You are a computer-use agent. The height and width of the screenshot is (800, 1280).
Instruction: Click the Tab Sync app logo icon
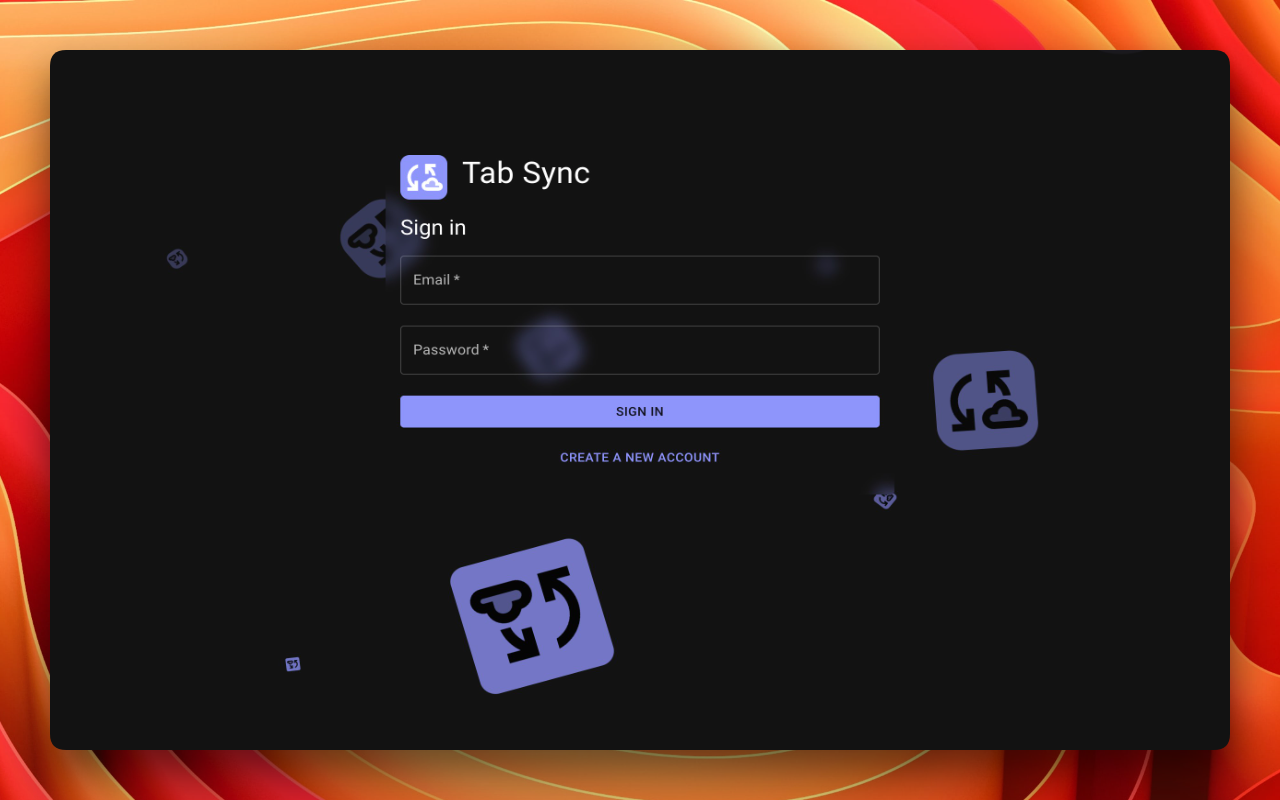[423, 177]
